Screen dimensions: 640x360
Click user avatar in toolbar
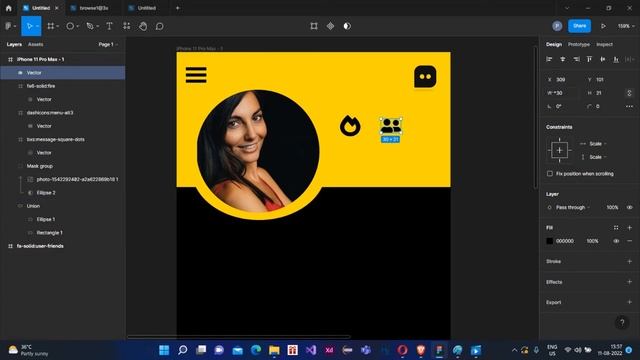tap(557, 26)
